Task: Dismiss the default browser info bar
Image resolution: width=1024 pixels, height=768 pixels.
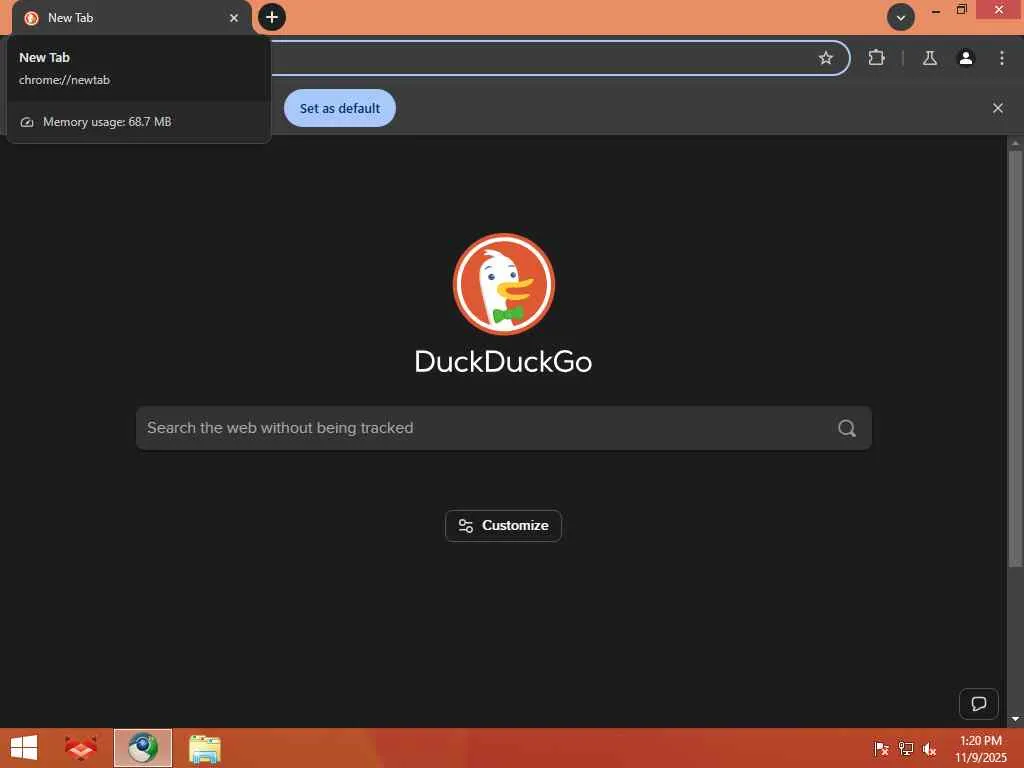Action: click(x=997, y=108)
